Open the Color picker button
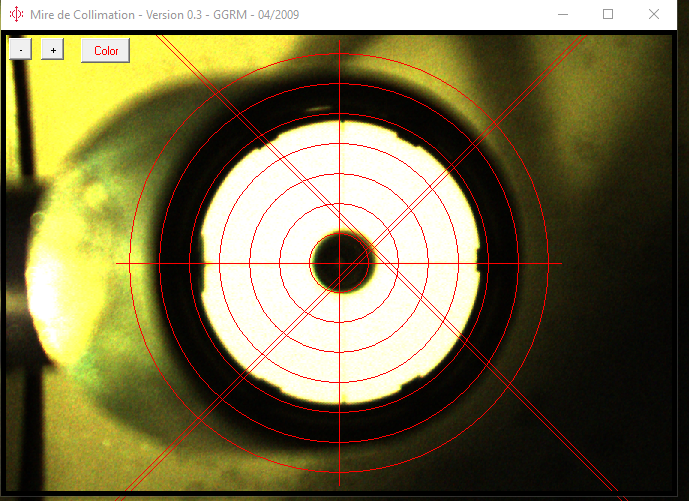The width and height of the screenshot is (689, 501). tap(105, 51)
